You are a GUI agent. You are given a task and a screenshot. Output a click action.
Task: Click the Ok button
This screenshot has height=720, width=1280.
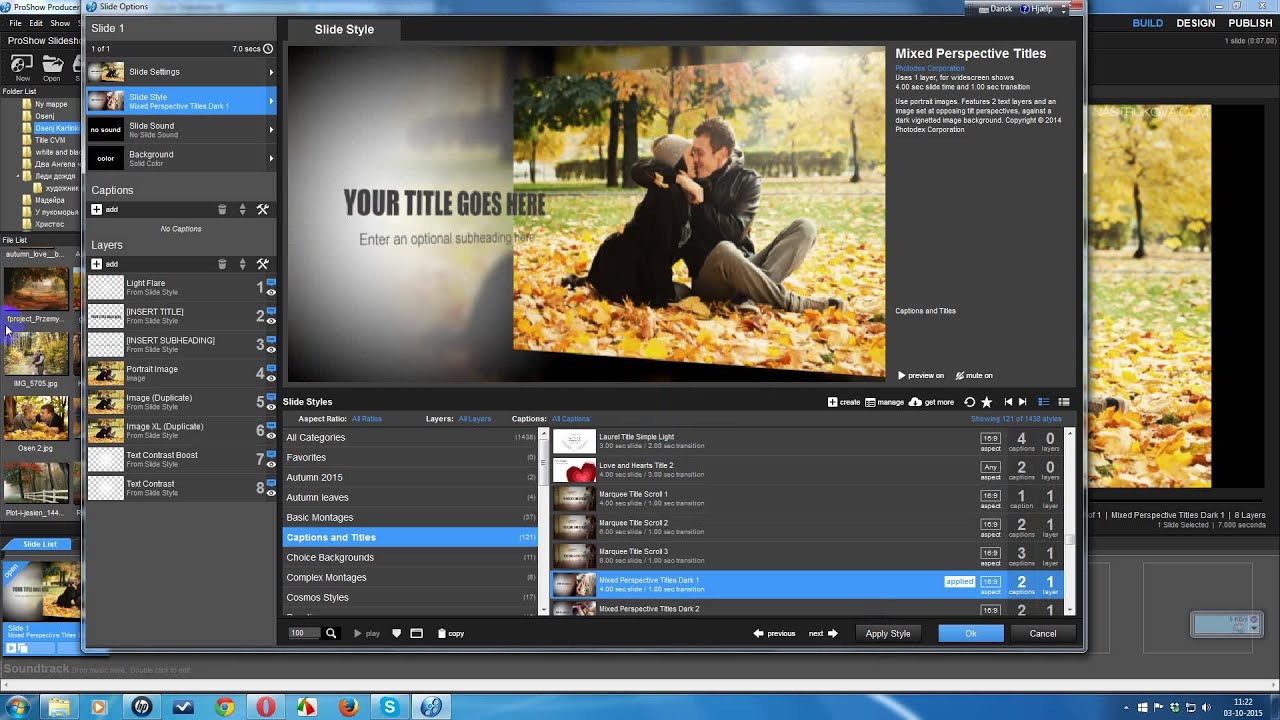pyautogui.click(x=971, y=633)
